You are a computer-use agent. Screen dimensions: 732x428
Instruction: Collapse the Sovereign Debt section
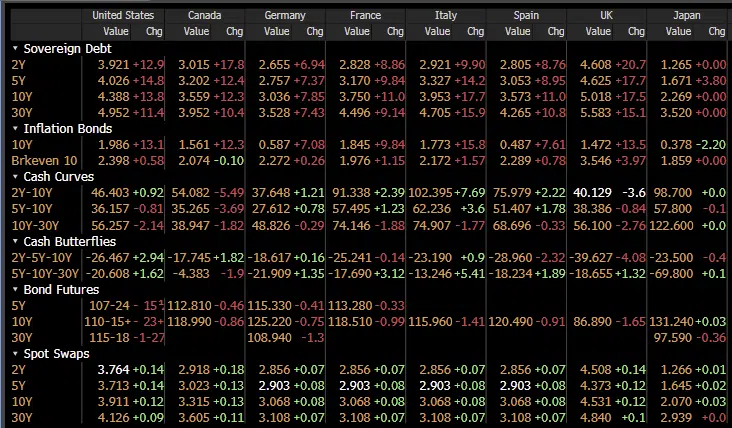15,48
